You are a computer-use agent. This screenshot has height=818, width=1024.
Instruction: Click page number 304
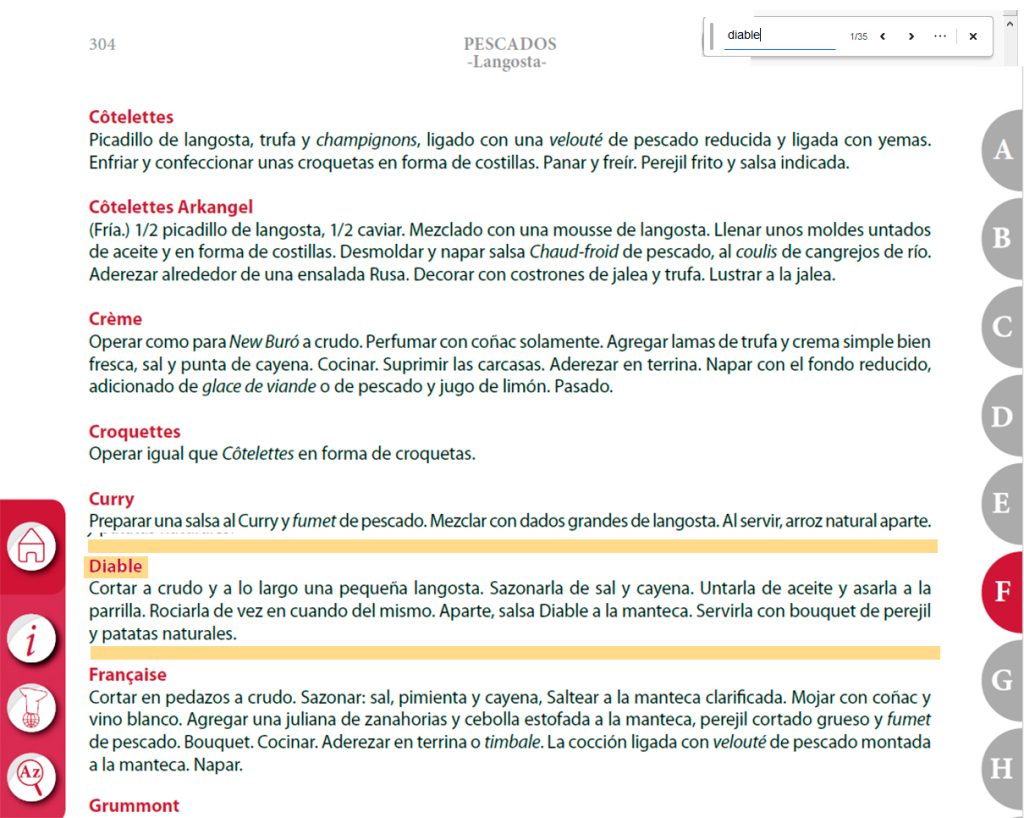pos(103,44)
